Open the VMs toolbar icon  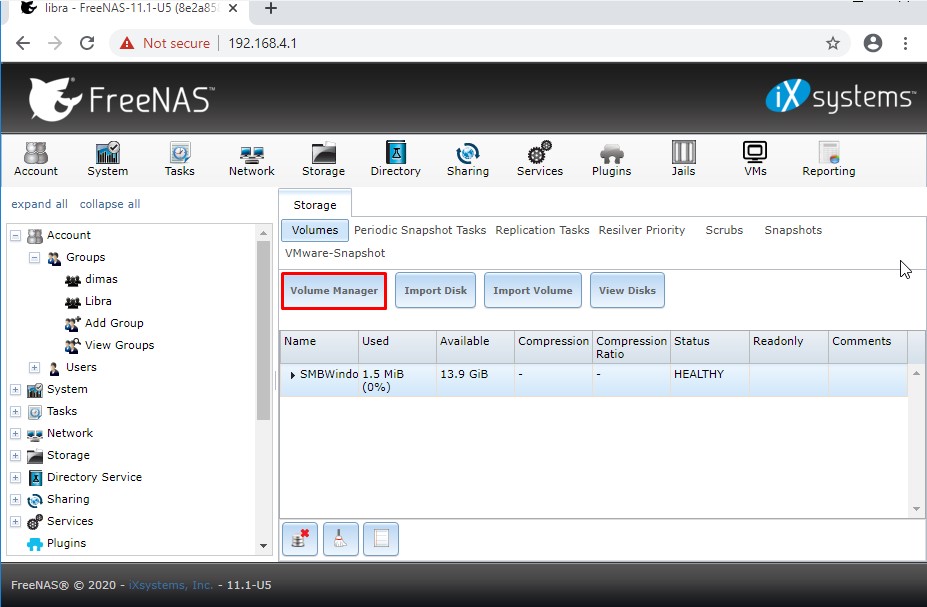(x=755, y=158)
